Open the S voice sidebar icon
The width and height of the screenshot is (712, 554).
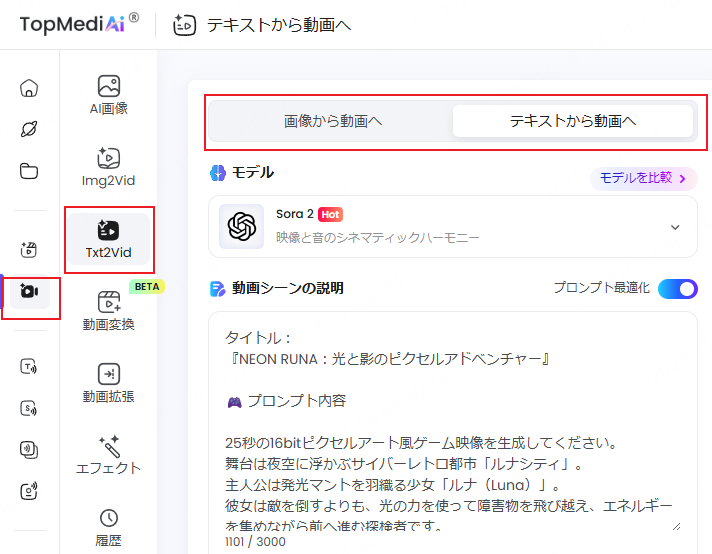[x=29, y=408]
